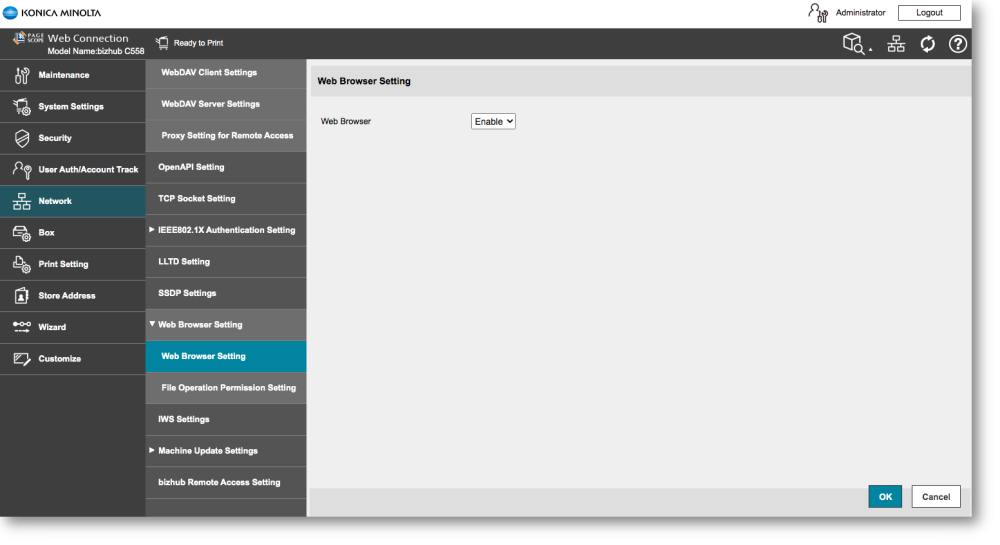Open User Auth/Account Track menu
Viewport: 1000px width, 545px height.
coord(73,170)
